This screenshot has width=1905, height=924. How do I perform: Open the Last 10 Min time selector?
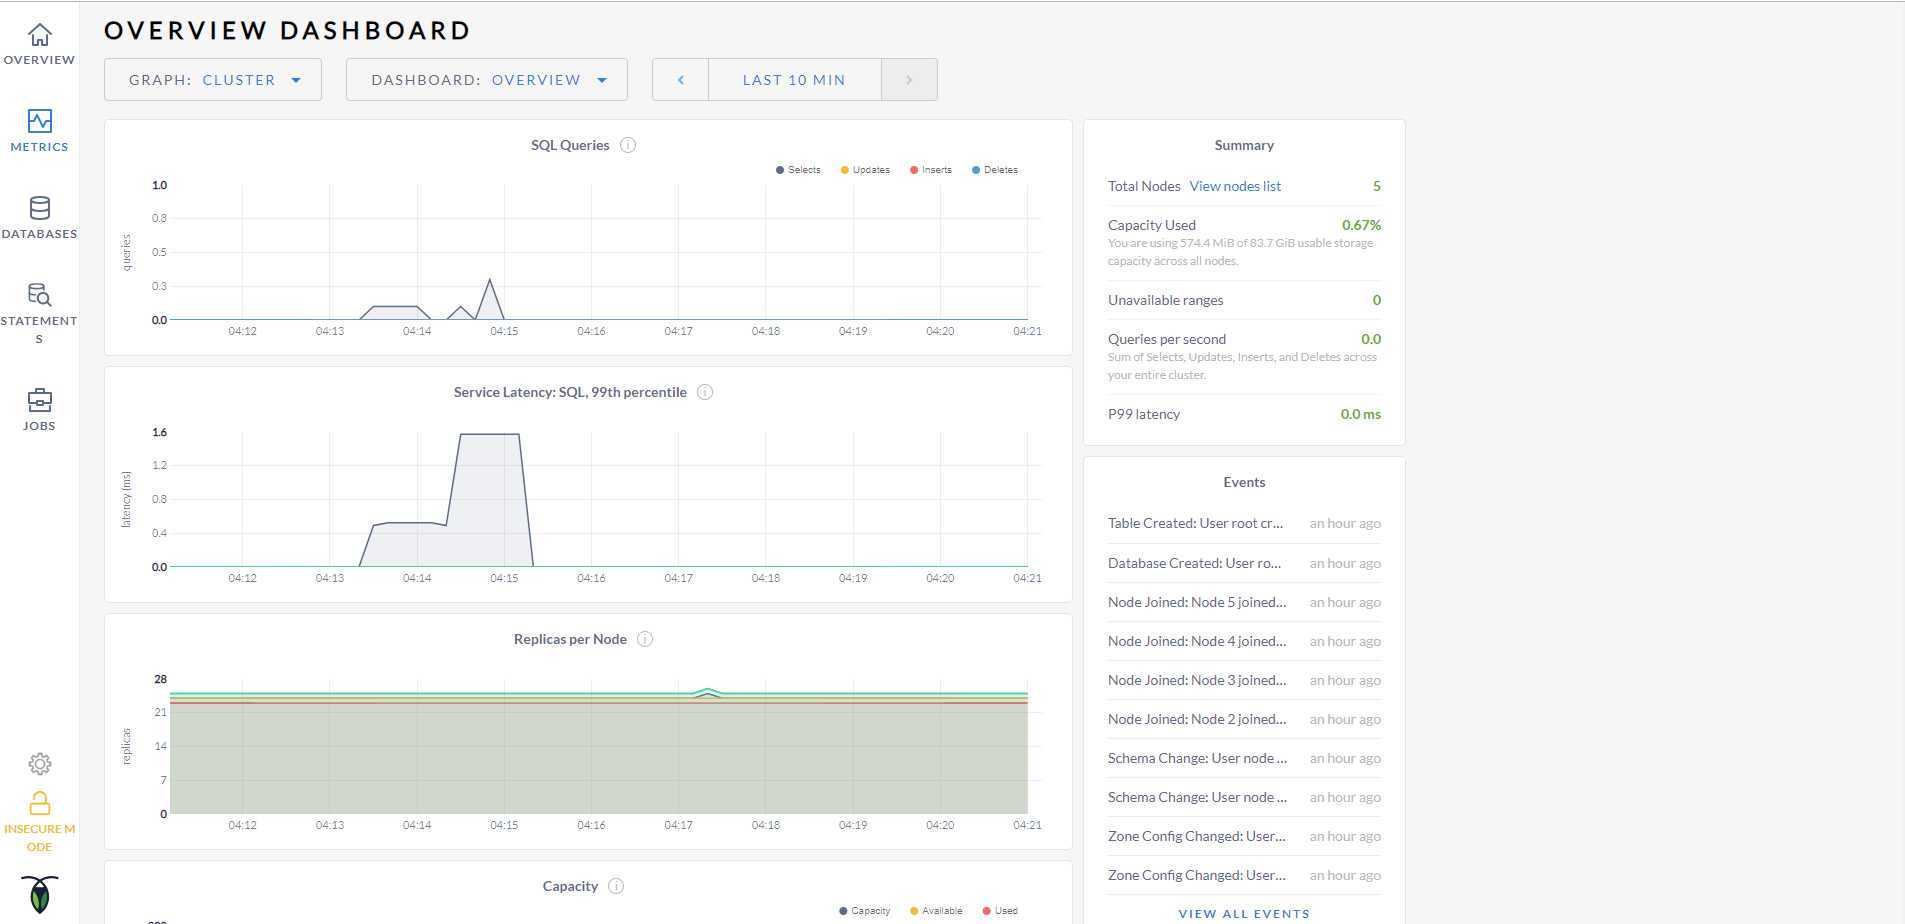(794, 80)
